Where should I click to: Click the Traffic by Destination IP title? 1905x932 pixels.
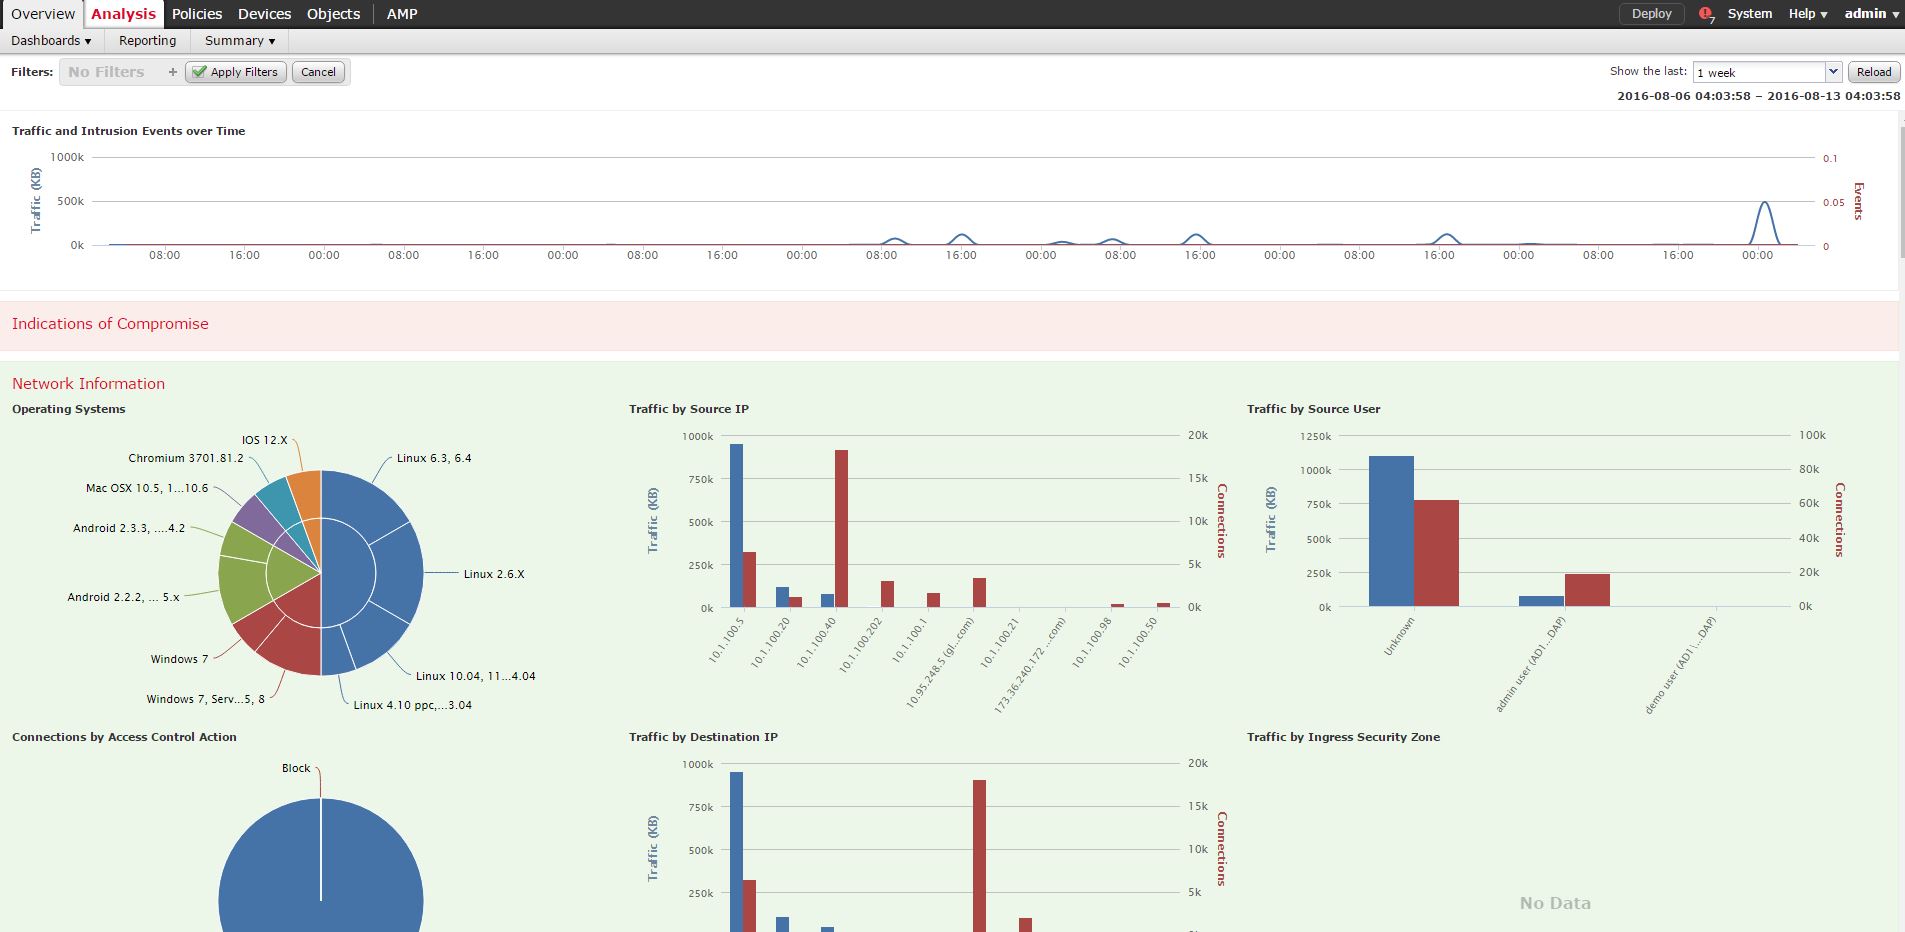[x=703, y=737]
